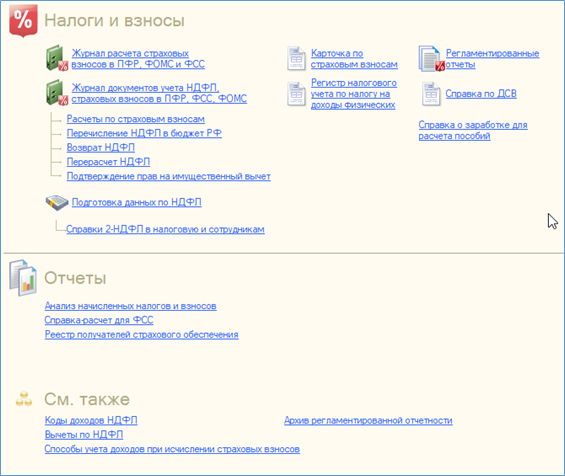
Task: Click the document icon beside Карточка по страховым взносам
Action: pos(296,58)
